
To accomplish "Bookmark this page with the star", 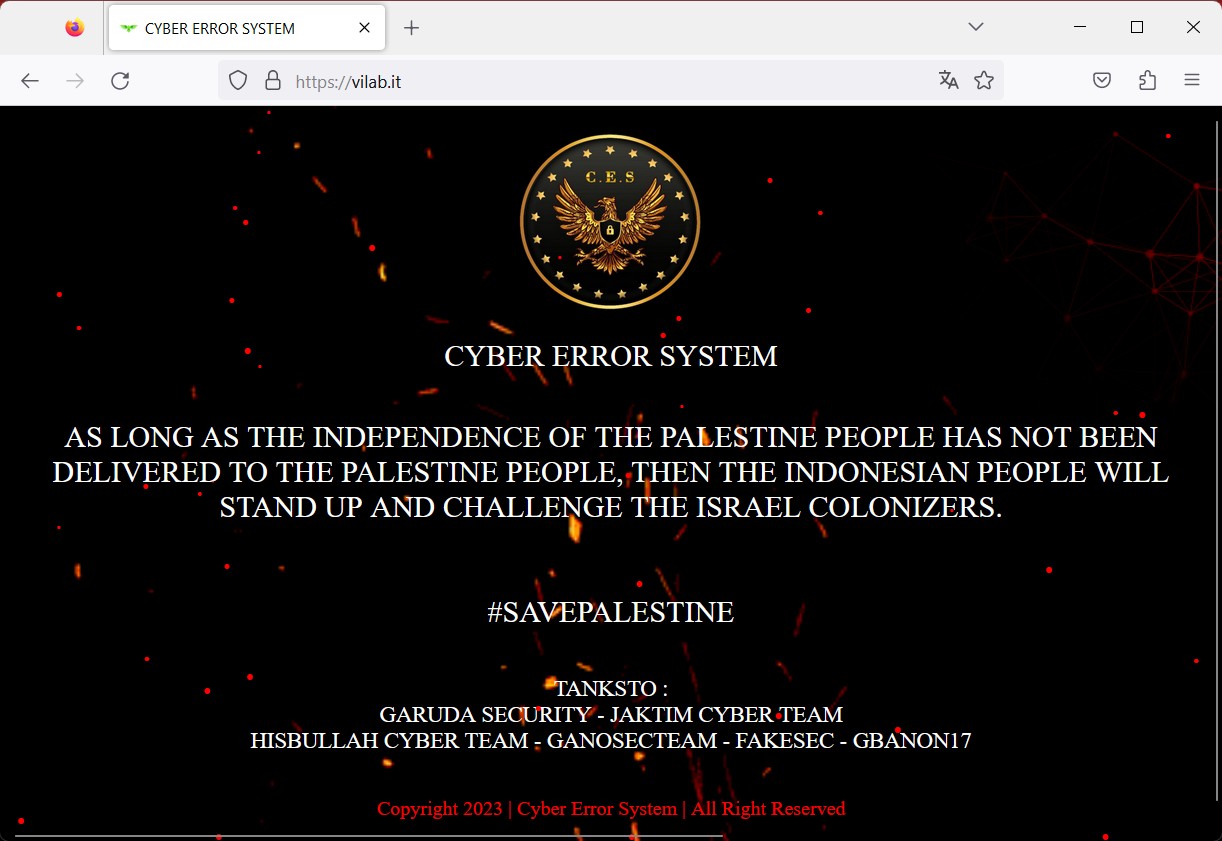I will point(984,81).
